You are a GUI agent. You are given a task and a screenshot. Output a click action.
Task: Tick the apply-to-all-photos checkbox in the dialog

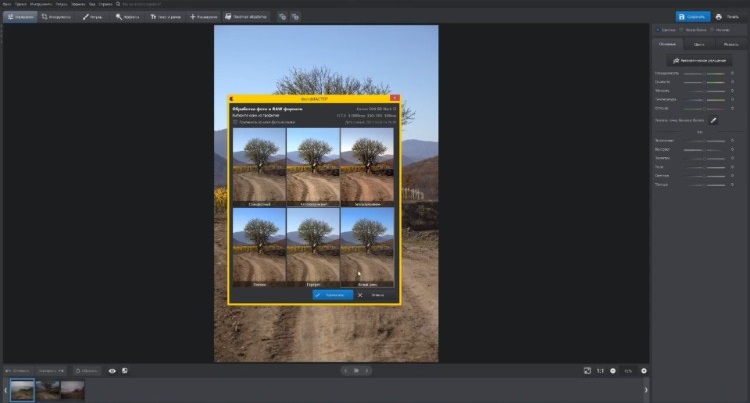click(x=236, y=122)
